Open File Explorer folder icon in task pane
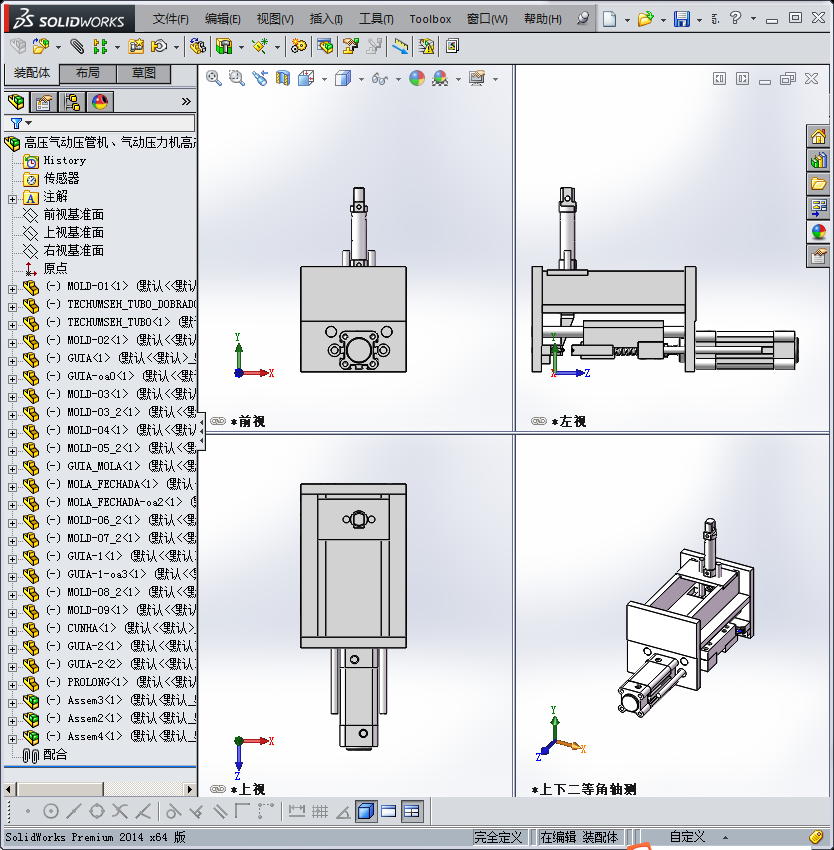Screen dimensions: 834x850 tap(818, 184)
